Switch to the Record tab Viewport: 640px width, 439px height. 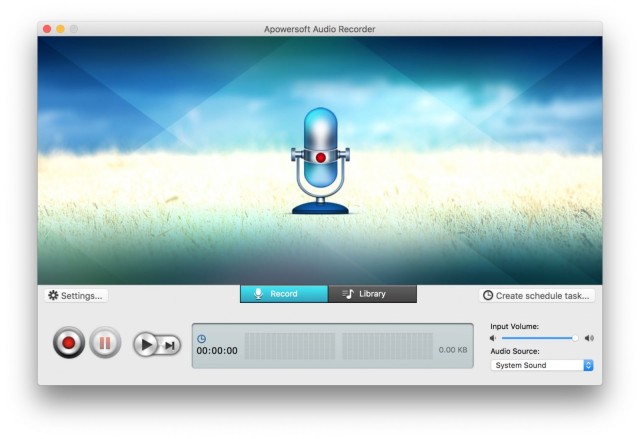[284, 294]
